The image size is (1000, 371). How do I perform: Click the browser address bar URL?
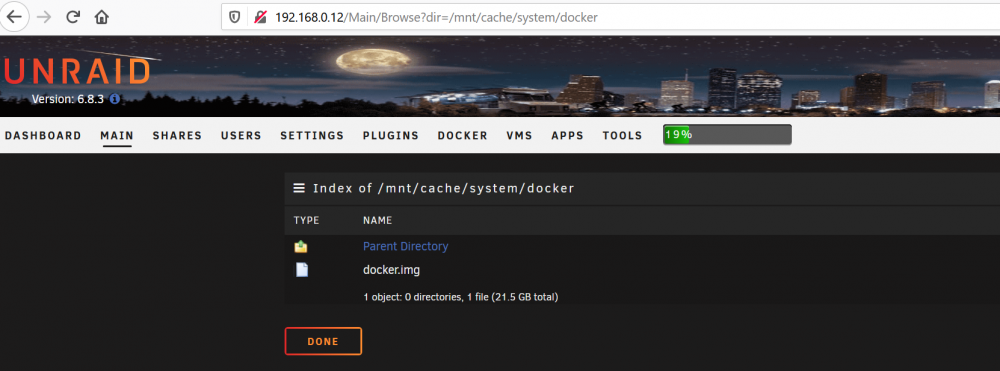click(436, 17)
